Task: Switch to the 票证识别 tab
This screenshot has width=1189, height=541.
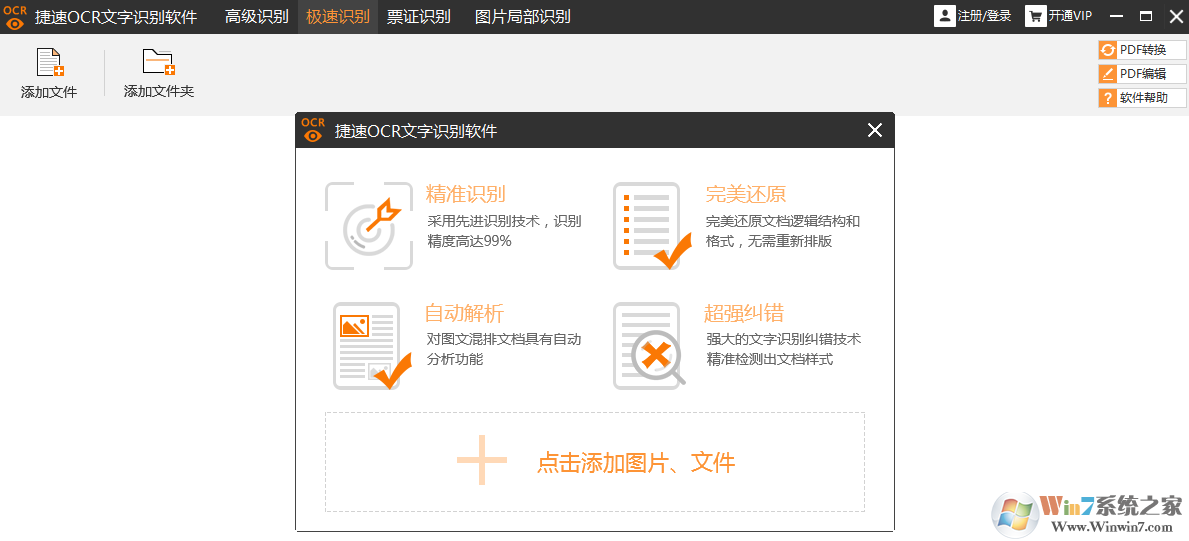Action: click(419, 16)
